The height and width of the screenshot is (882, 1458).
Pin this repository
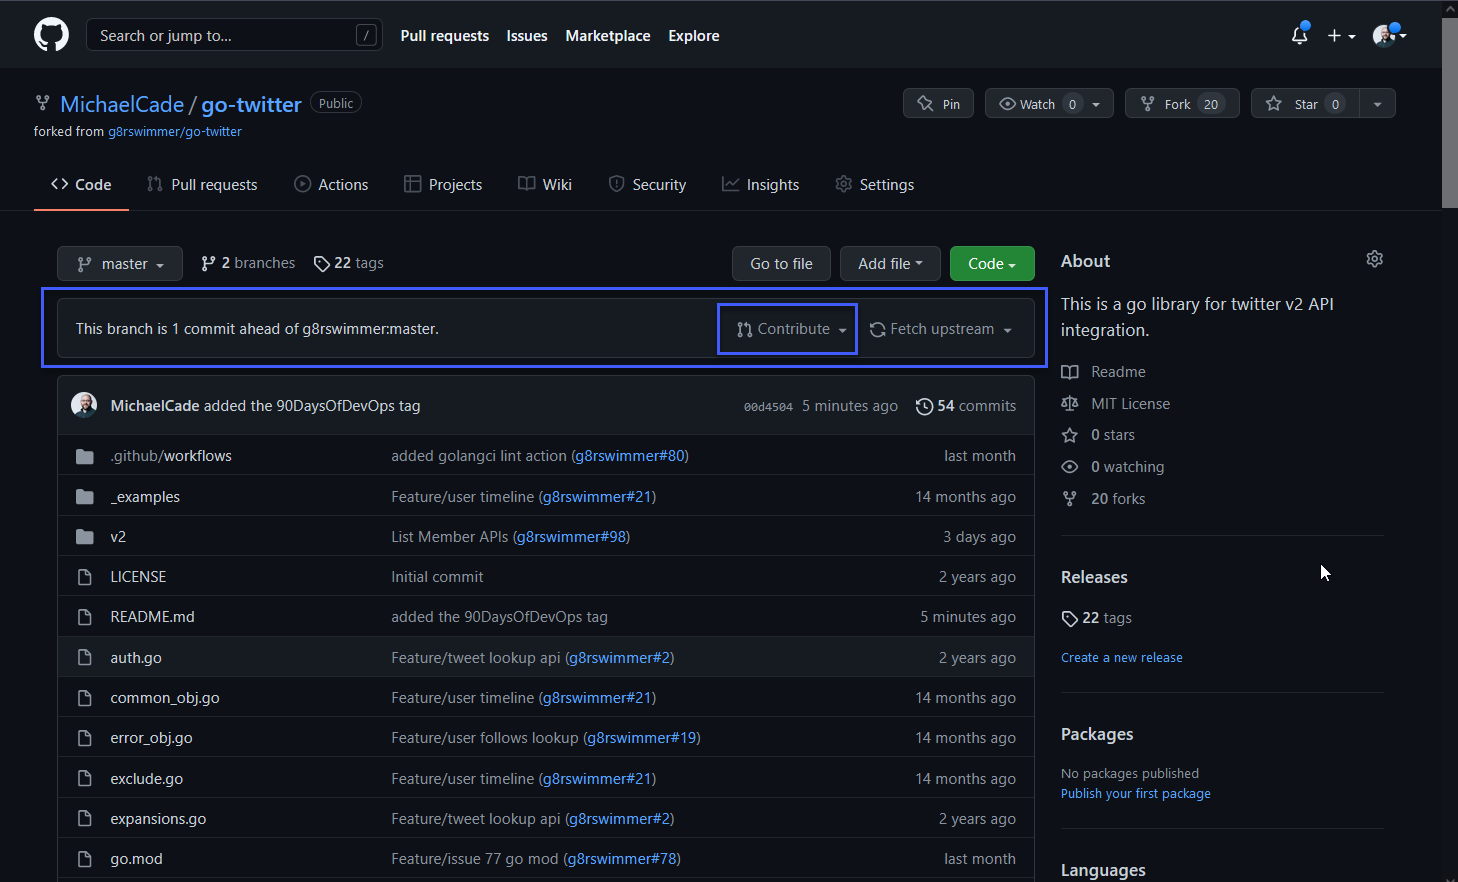[937, 102]
